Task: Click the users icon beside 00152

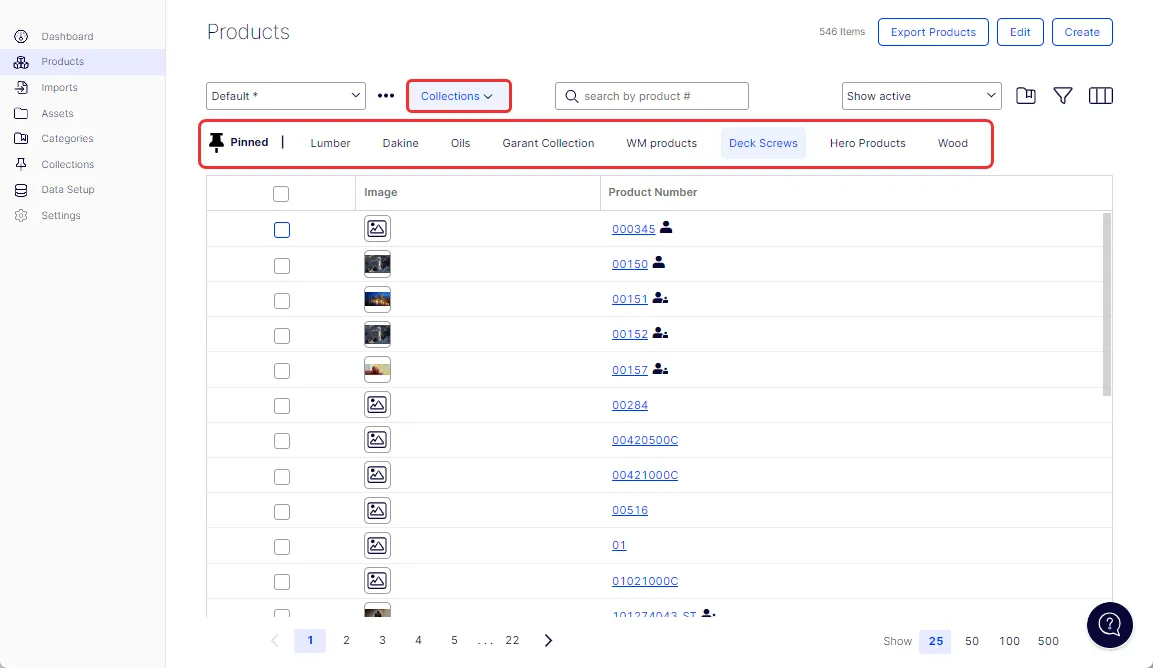Action: [x=660, y=333]
